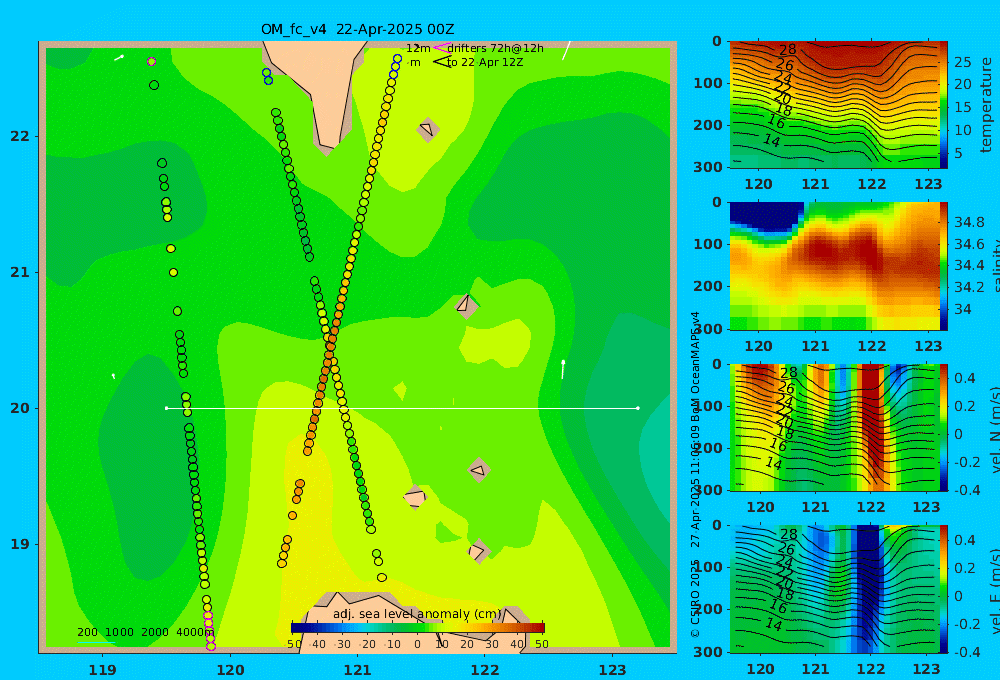
Task: Select the east endpoint dot of the white transect line
Action: click(638, 408)
